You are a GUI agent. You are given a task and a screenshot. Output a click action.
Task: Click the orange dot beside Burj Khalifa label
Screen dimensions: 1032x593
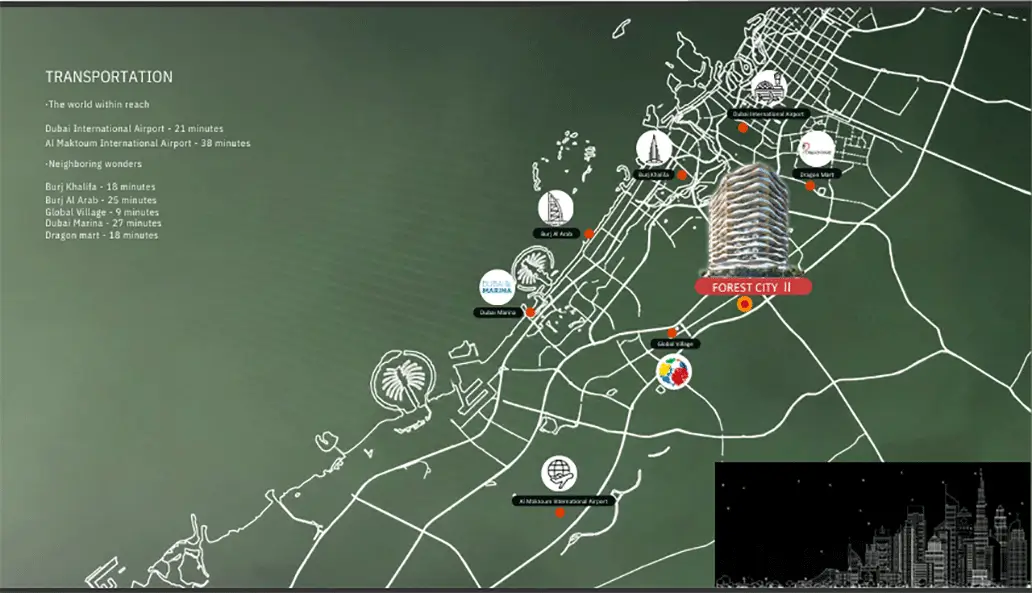coord(683,175)
